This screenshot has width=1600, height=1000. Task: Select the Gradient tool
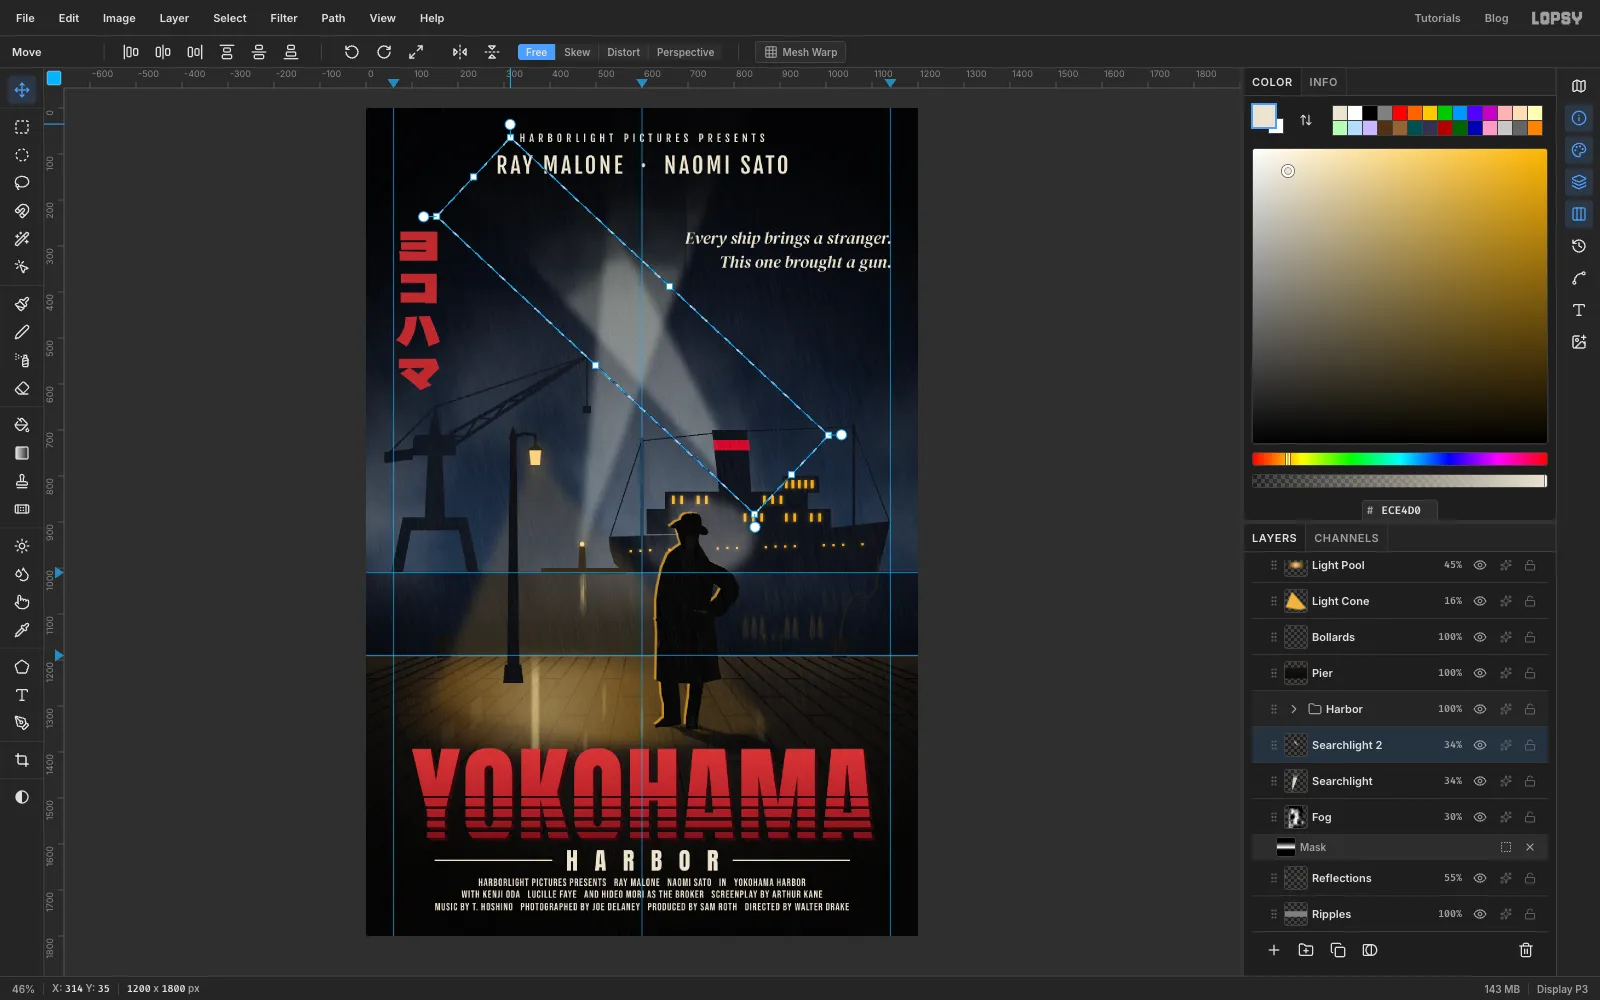point(22,453)
